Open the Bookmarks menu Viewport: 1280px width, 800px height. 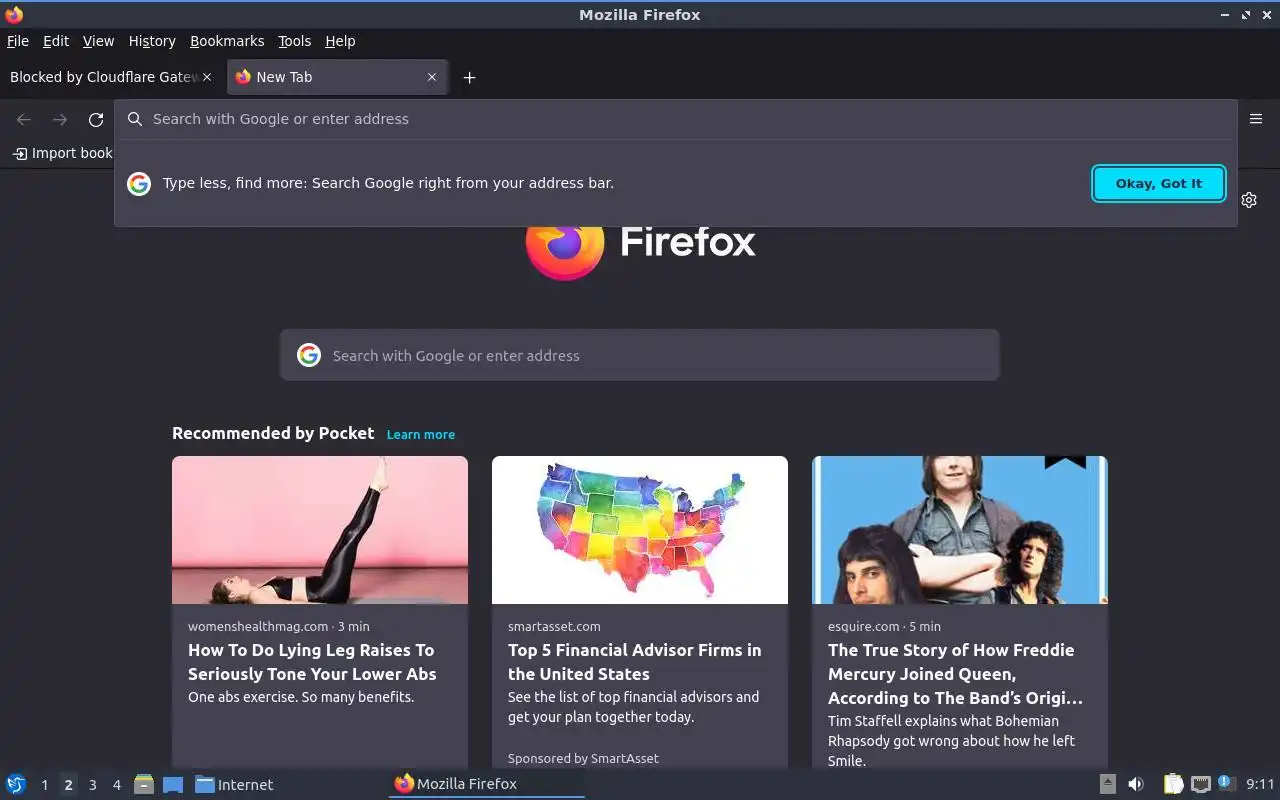[227, 41]
